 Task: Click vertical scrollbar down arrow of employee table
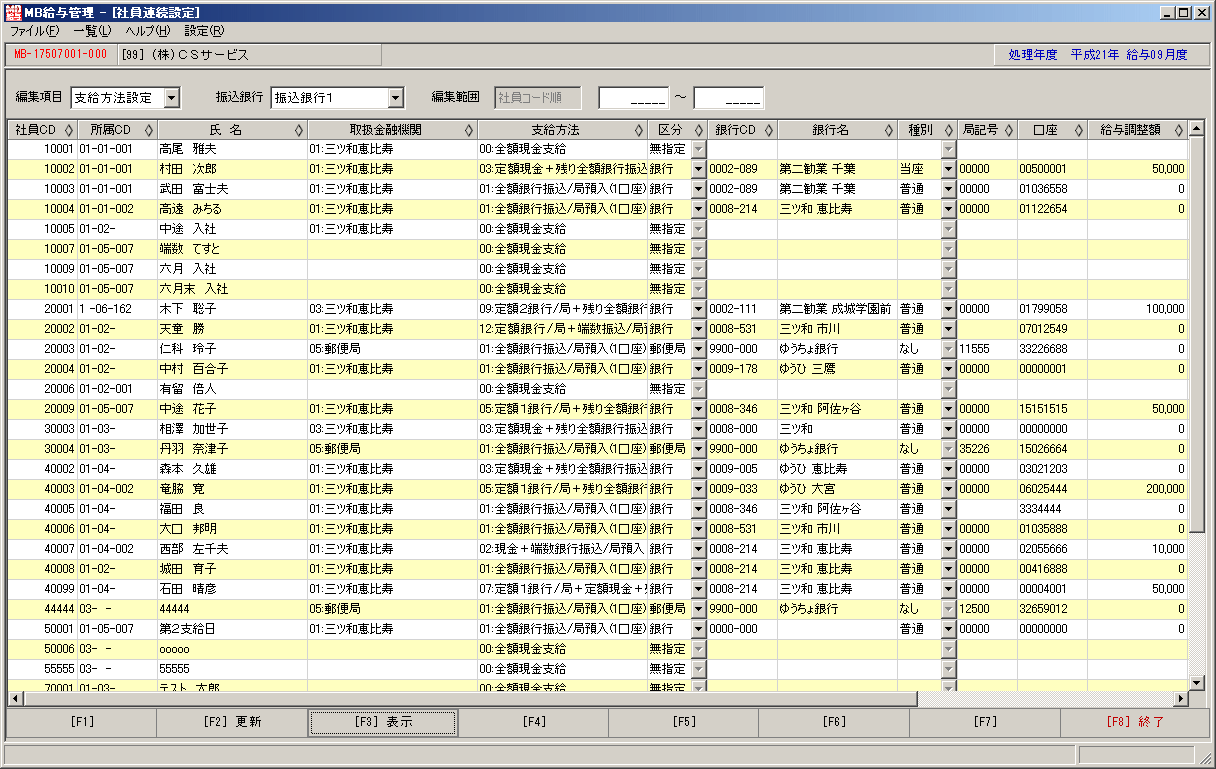point(1196,681)
